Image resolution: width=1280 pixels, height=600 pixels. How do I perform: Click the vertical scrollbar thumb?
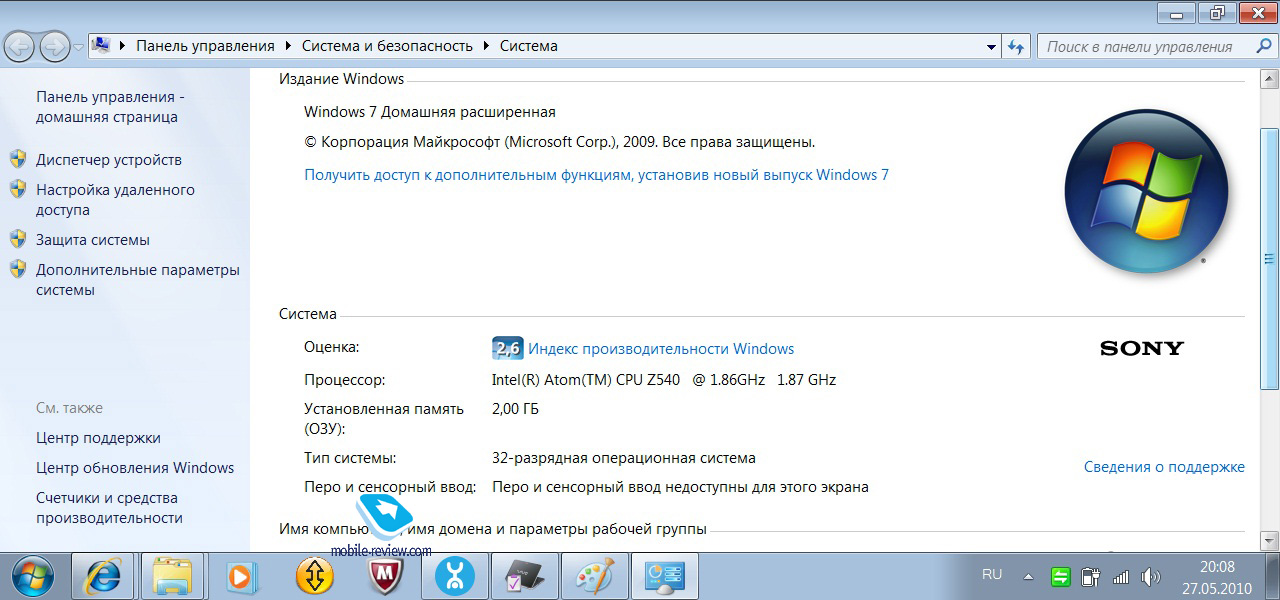[x=1269, y=258]
